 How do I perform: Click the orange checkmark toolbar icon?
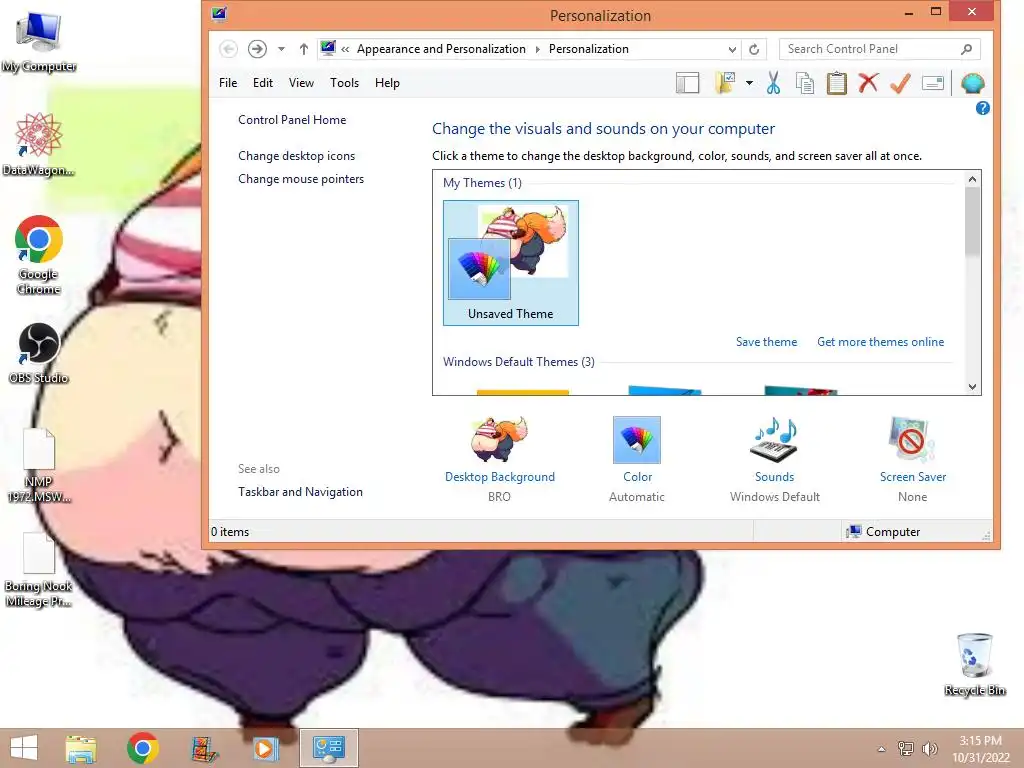[x=901, y=83]
